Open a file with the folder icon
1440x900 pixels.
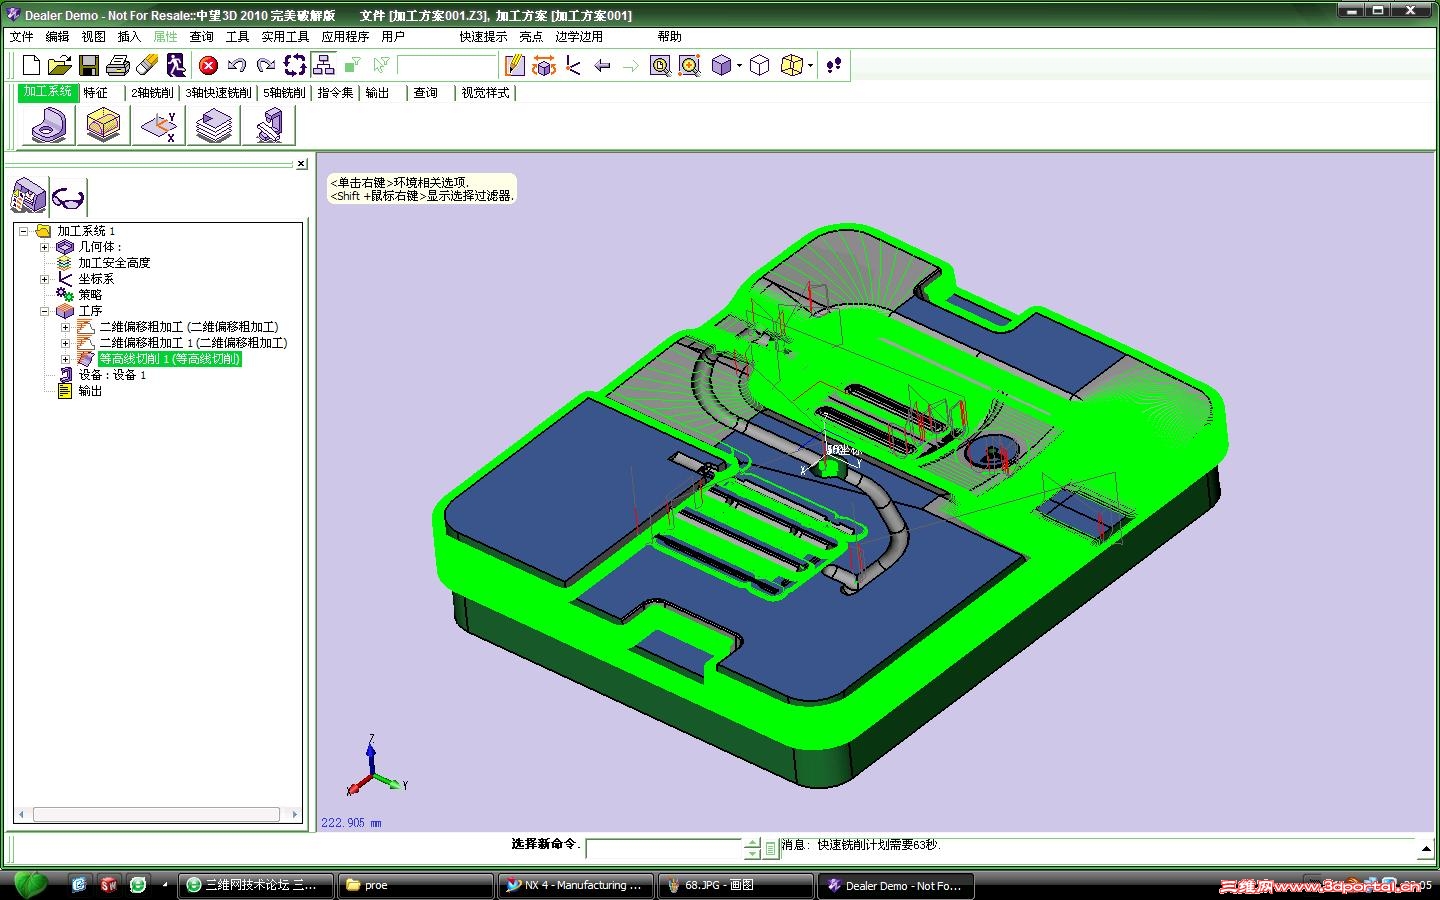tap(60, 66)
